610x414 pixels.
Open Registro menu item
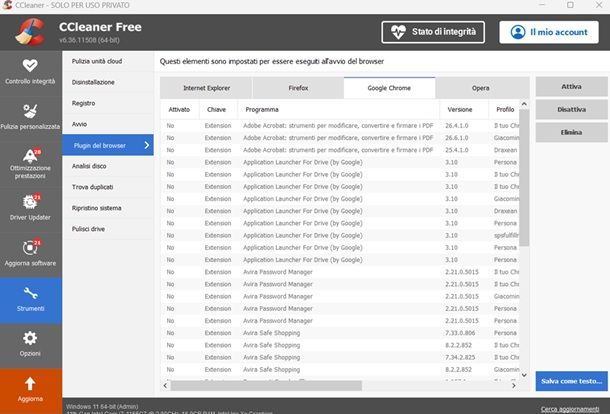tap(108, 103)
